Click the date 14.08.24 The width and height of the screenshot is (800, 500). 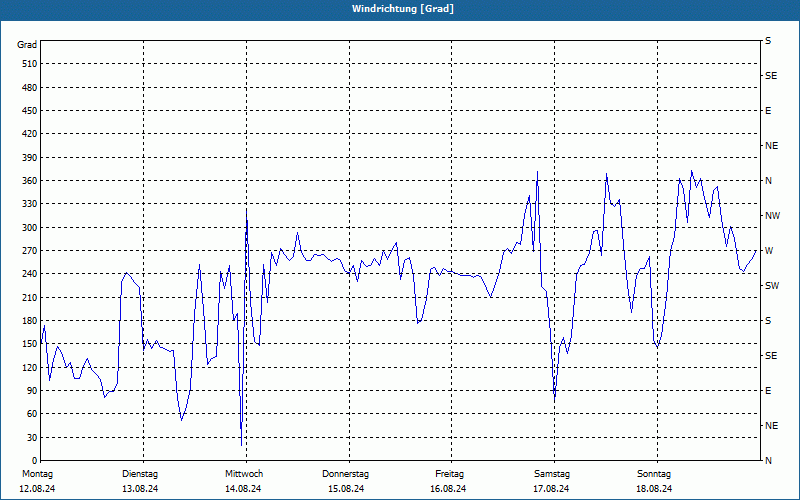243,489
